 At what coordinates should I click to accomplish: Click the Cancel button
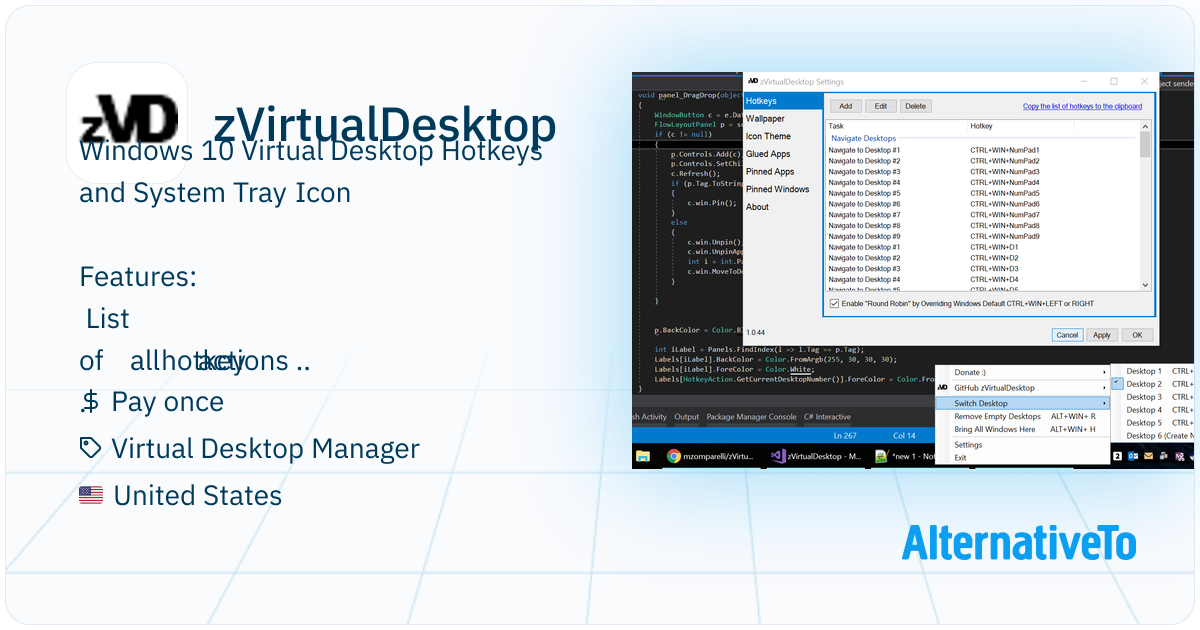[x=1067, y=335]
